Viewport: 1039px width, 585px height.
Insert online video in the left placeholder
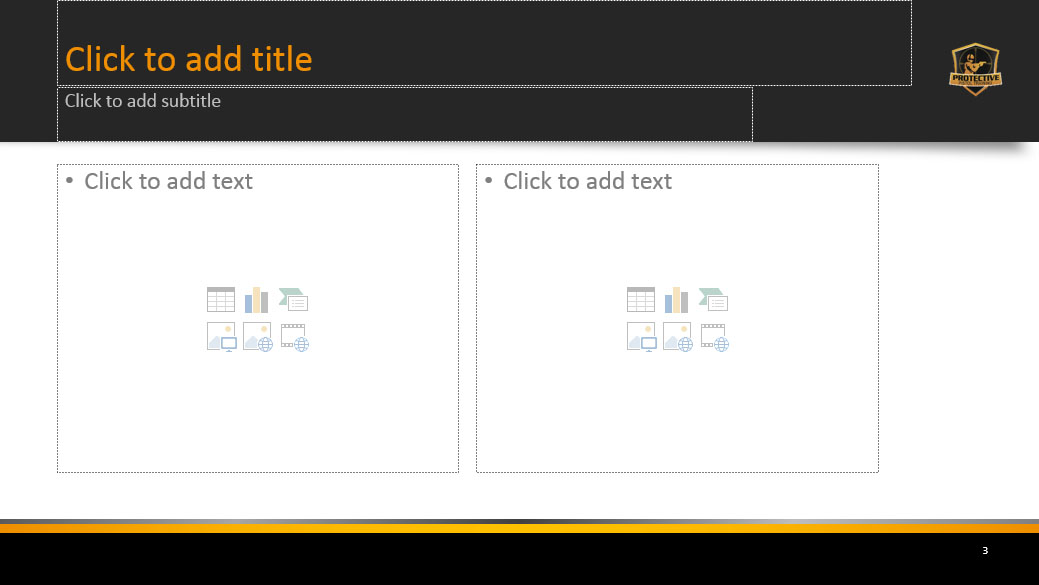[294, 337]
